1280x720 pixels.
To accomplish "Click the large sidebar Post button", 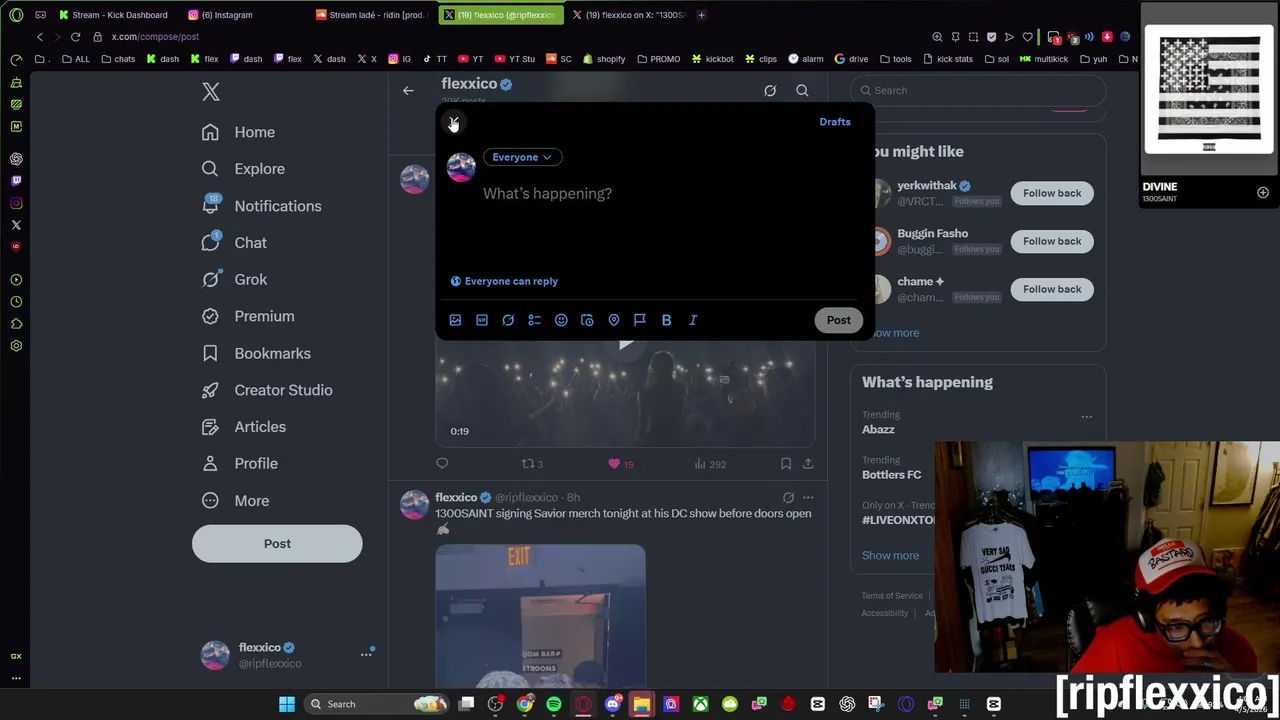I will pos(277,544).
